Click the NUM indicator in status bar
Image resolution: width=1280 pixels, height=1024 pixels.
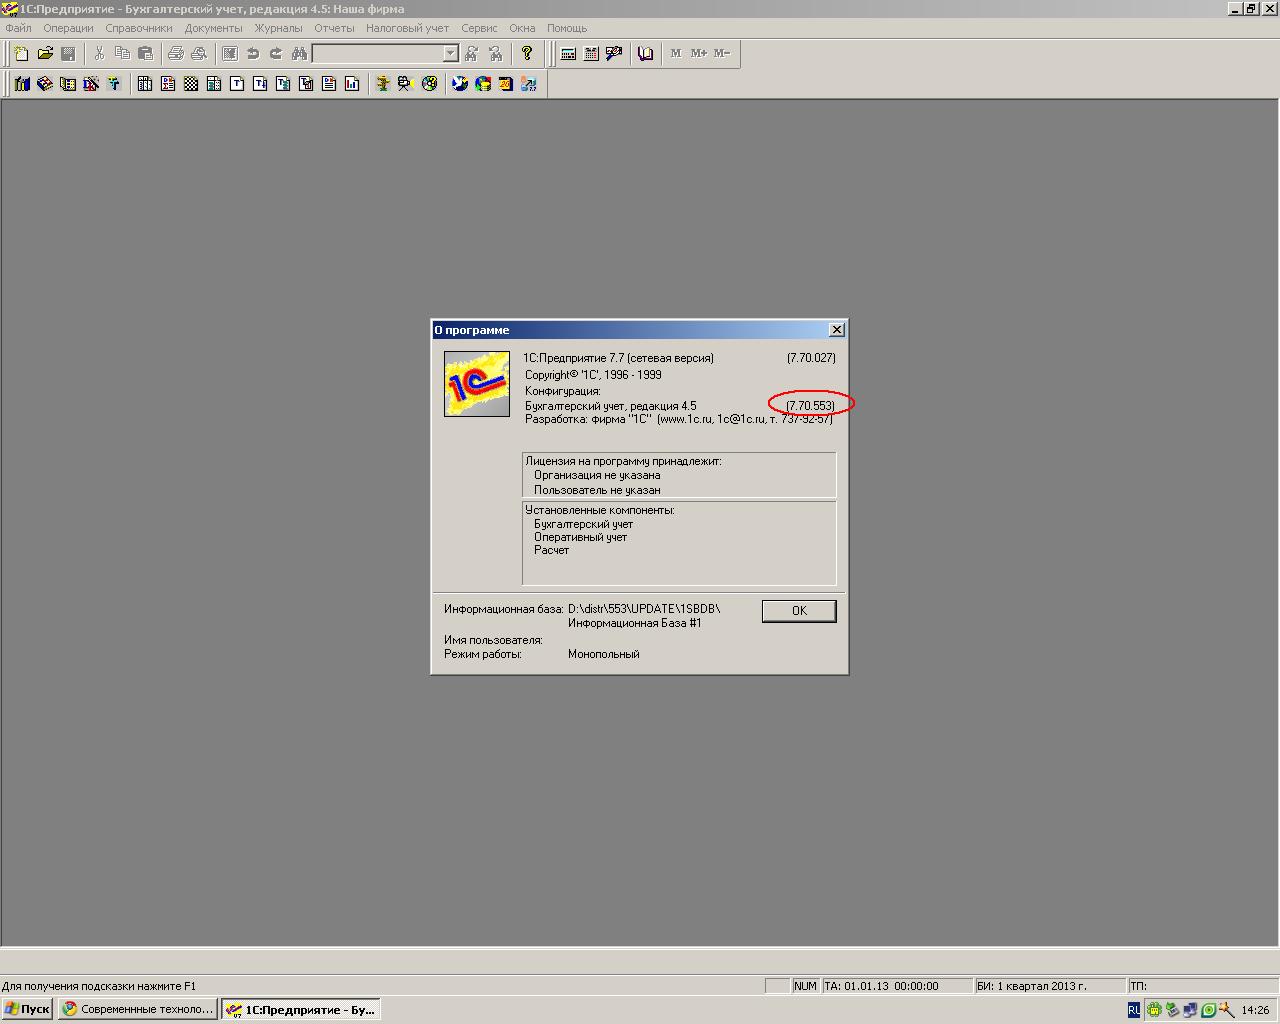tap(805, 986)
